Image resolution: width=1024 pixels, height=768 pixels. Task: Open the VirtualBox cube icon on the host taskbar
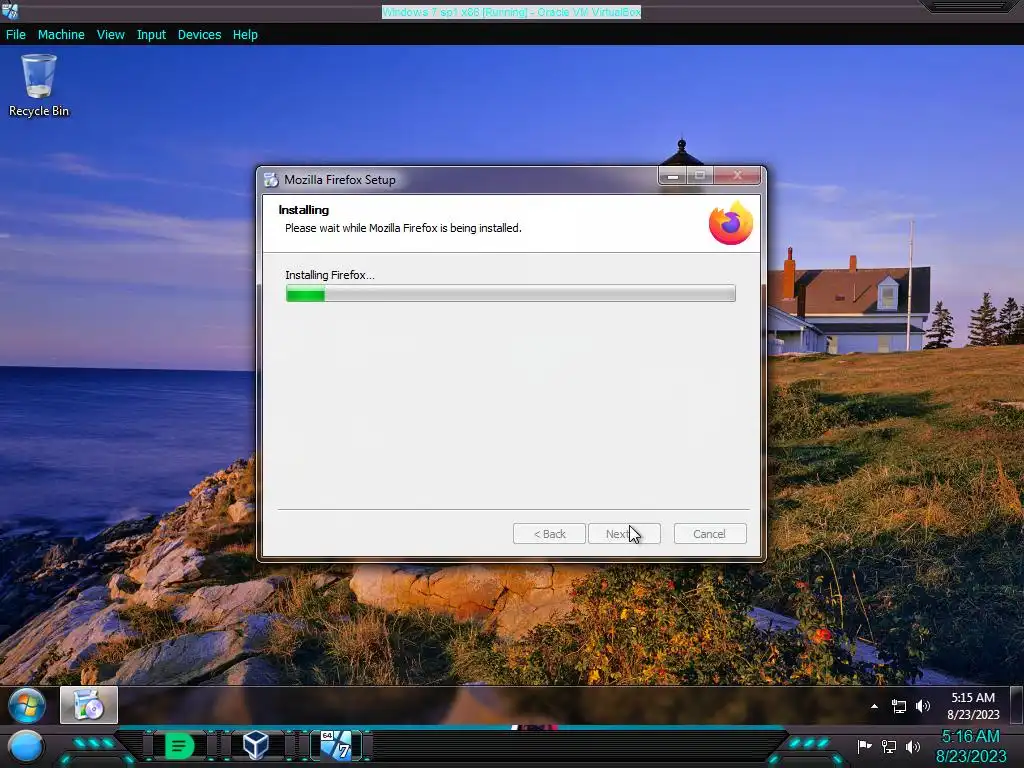pyautogui.click(x=255, y=745)
